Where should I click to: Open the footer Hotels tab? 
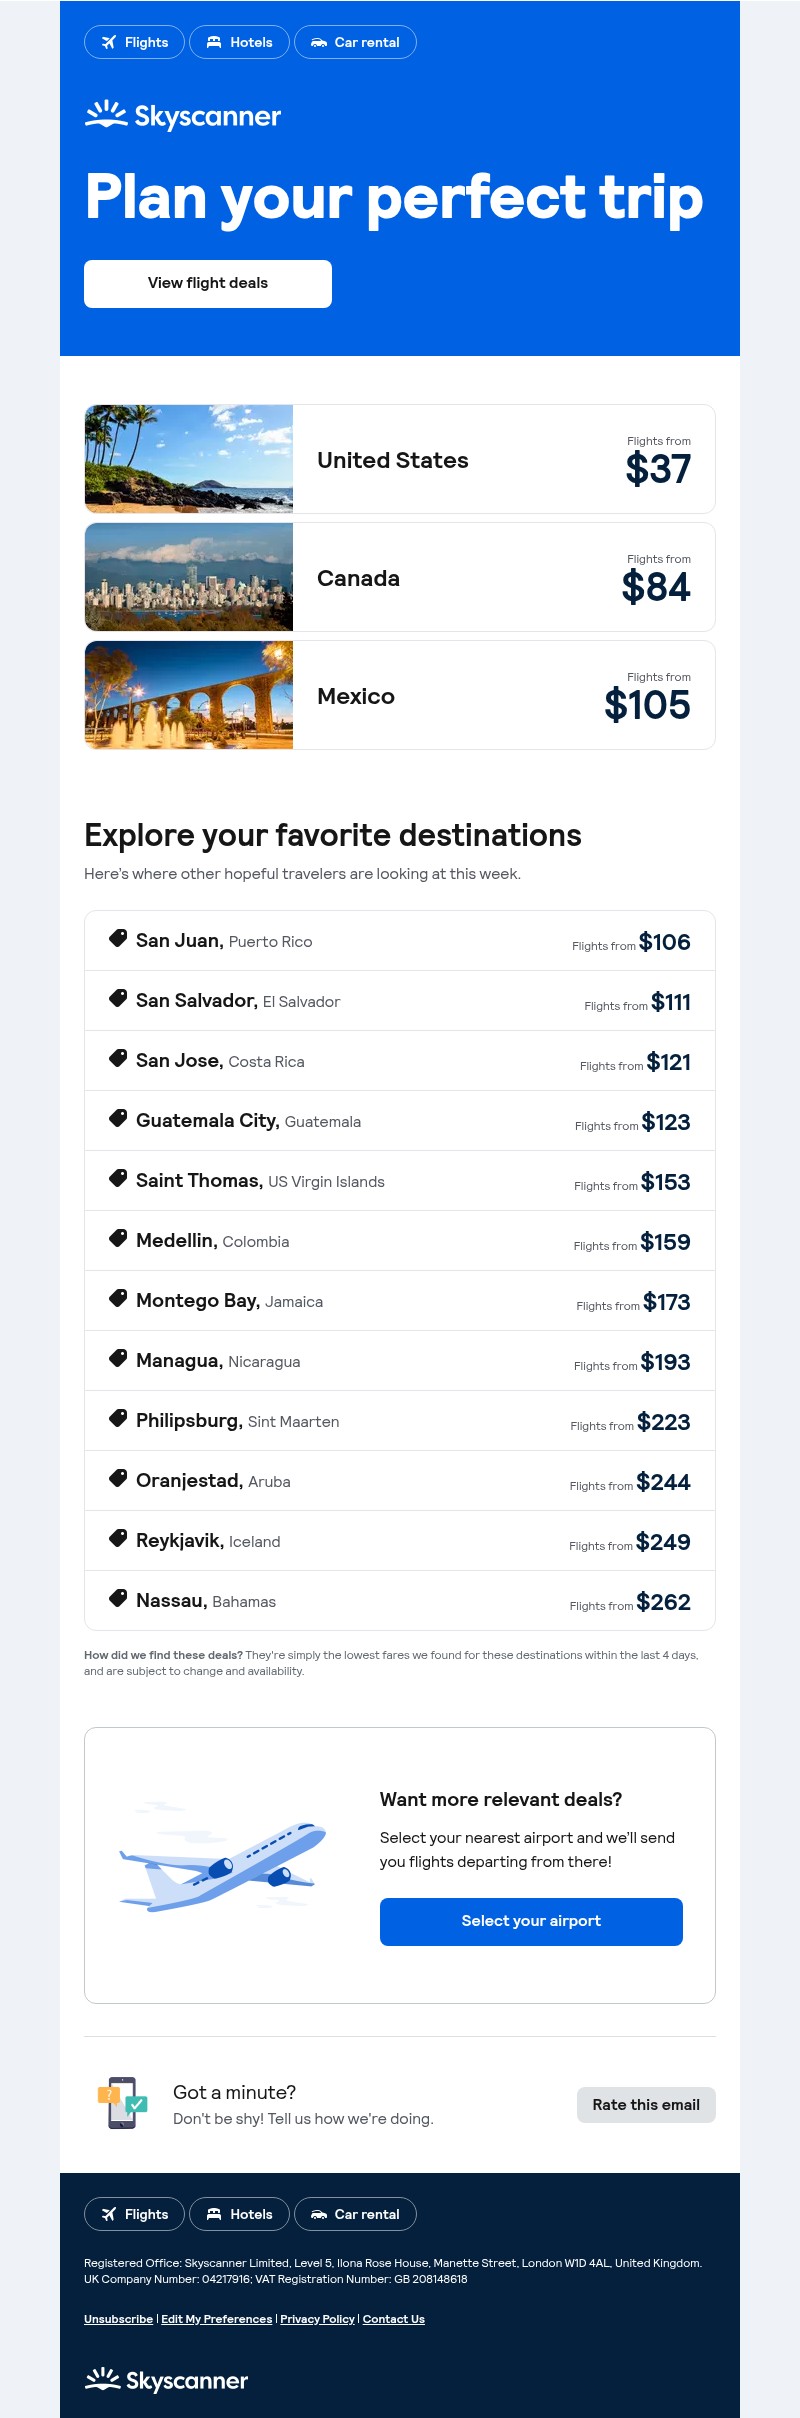(x=239, y=2214)
